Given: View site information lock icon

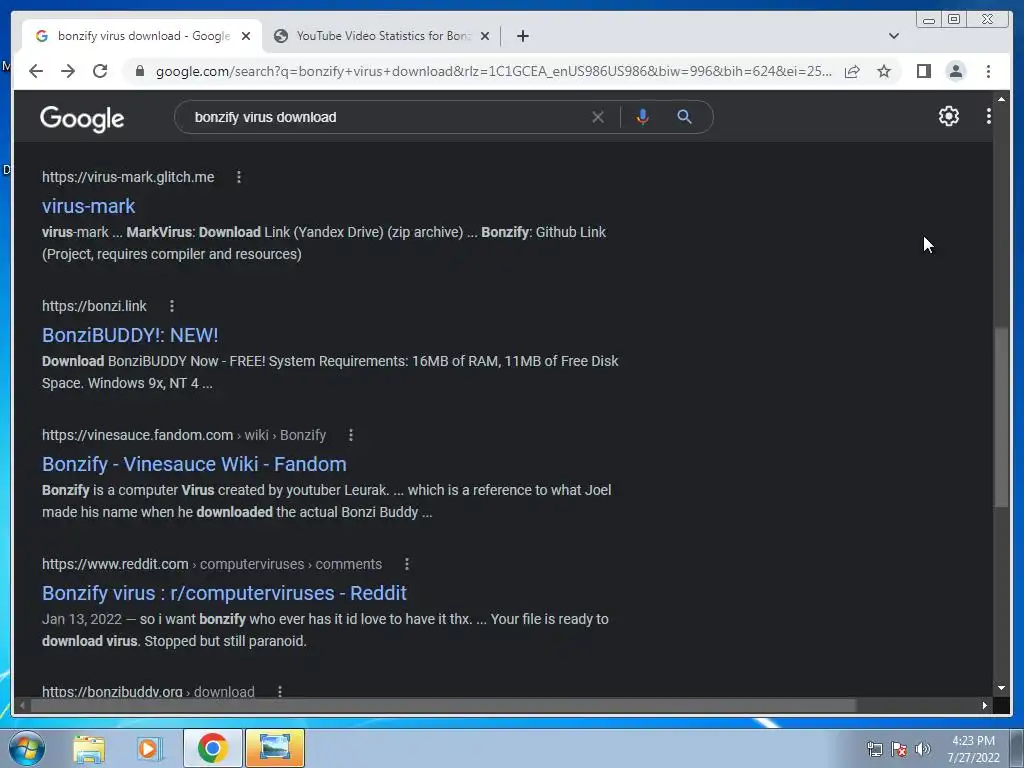Looking at the screenshot, I should 139,71.
